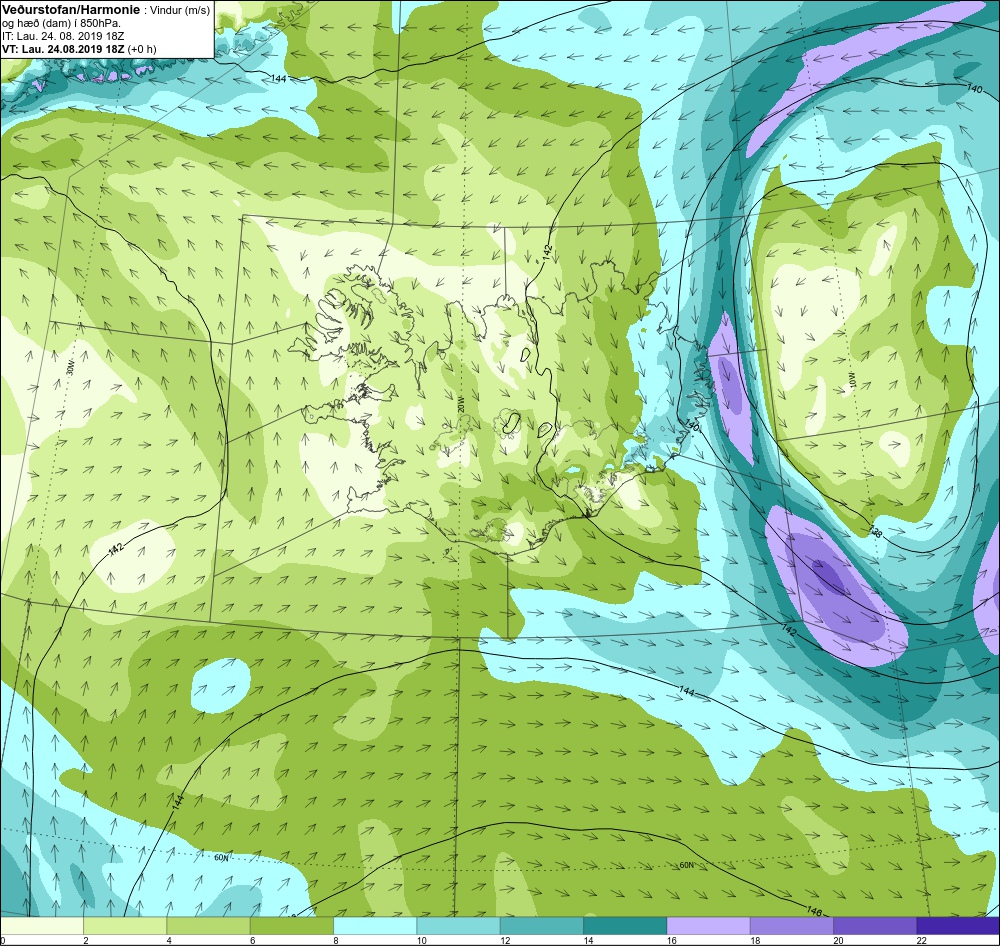
Task: Click the '144' label on the southwestern contour
Action: (x=178, y=802)
